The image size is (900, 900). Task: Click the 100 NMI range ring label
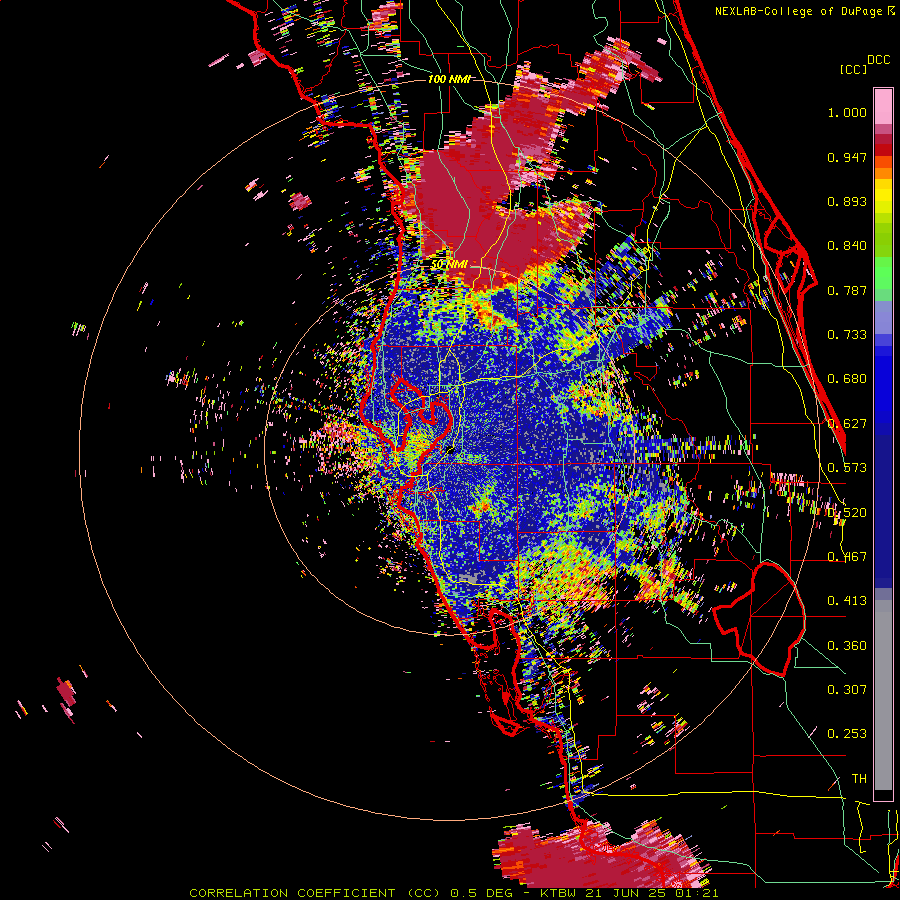click(449, 79)
